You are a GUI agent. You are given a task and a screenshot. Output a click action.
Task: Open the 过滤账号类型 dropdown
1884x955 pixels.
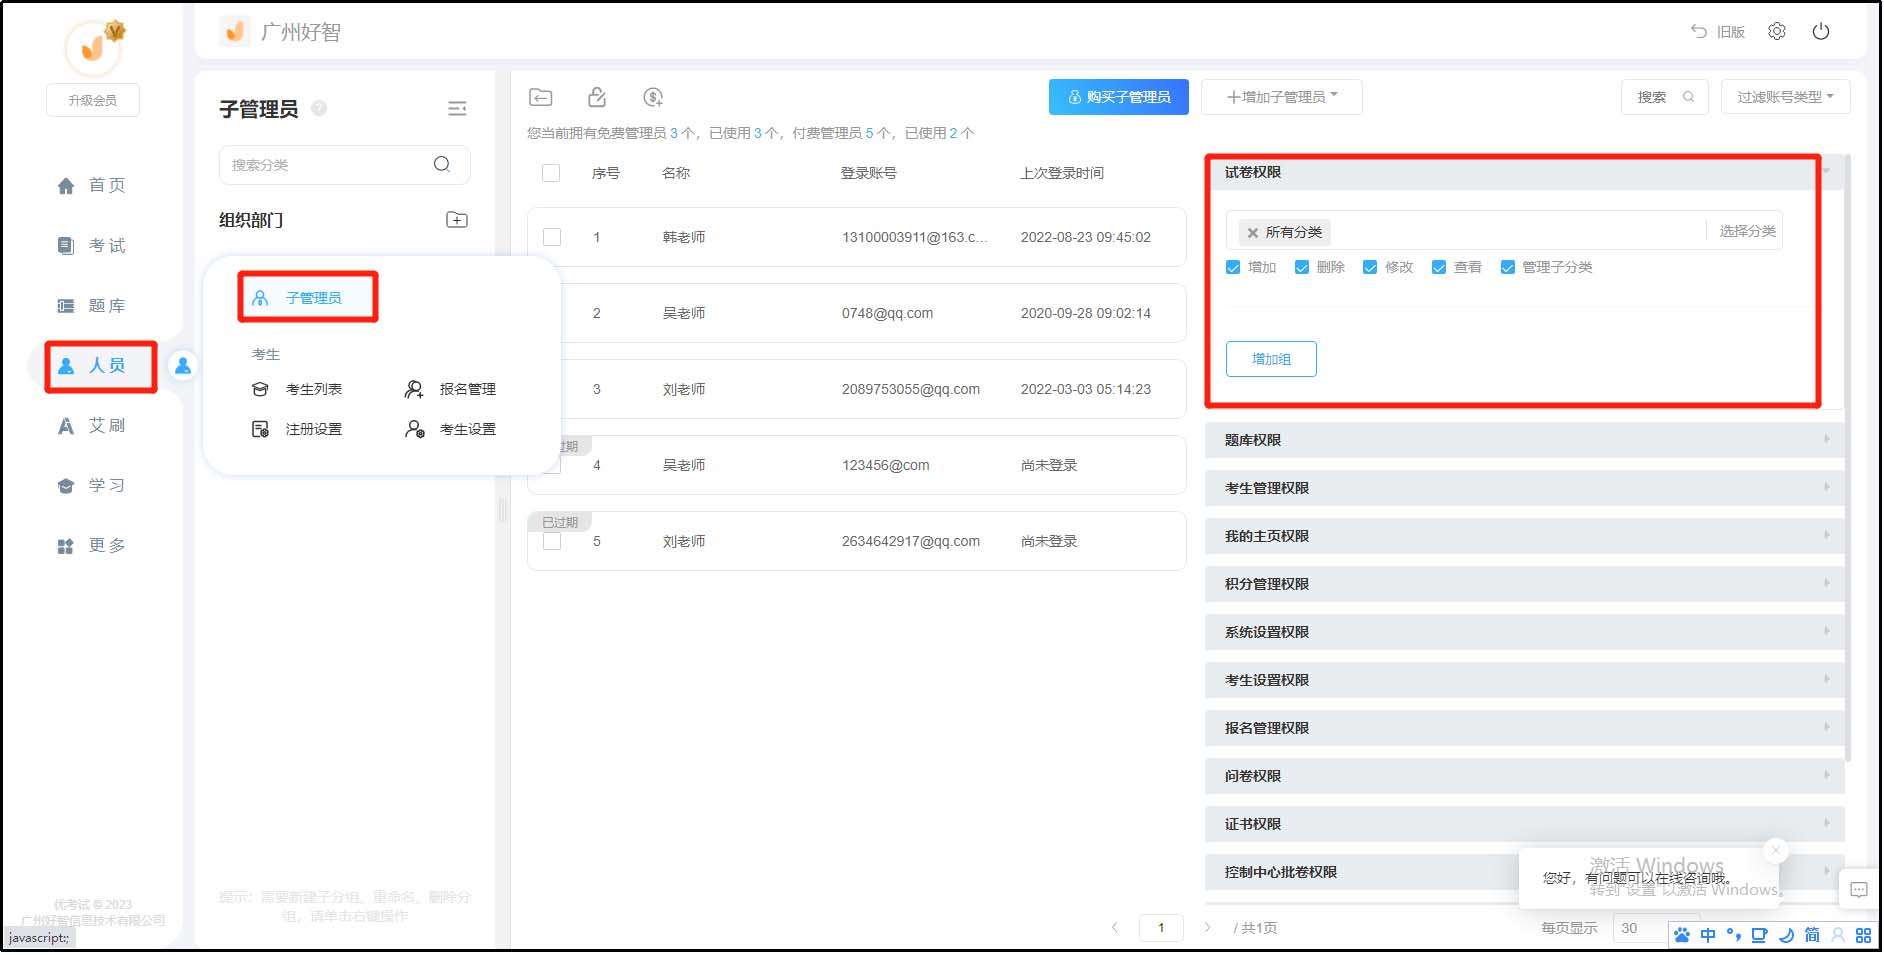[x=1785, y=97]
